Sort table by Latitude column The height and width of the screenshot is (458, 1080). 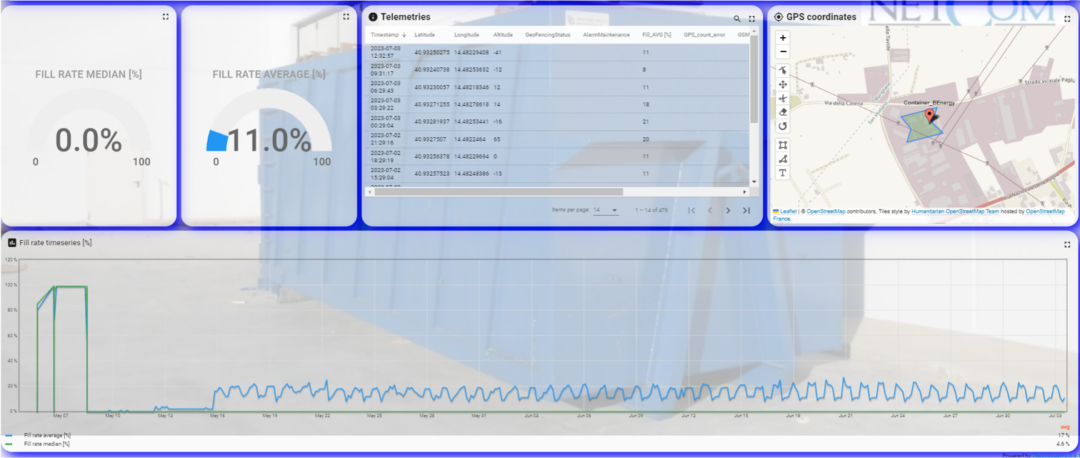[x=424, y=34]
